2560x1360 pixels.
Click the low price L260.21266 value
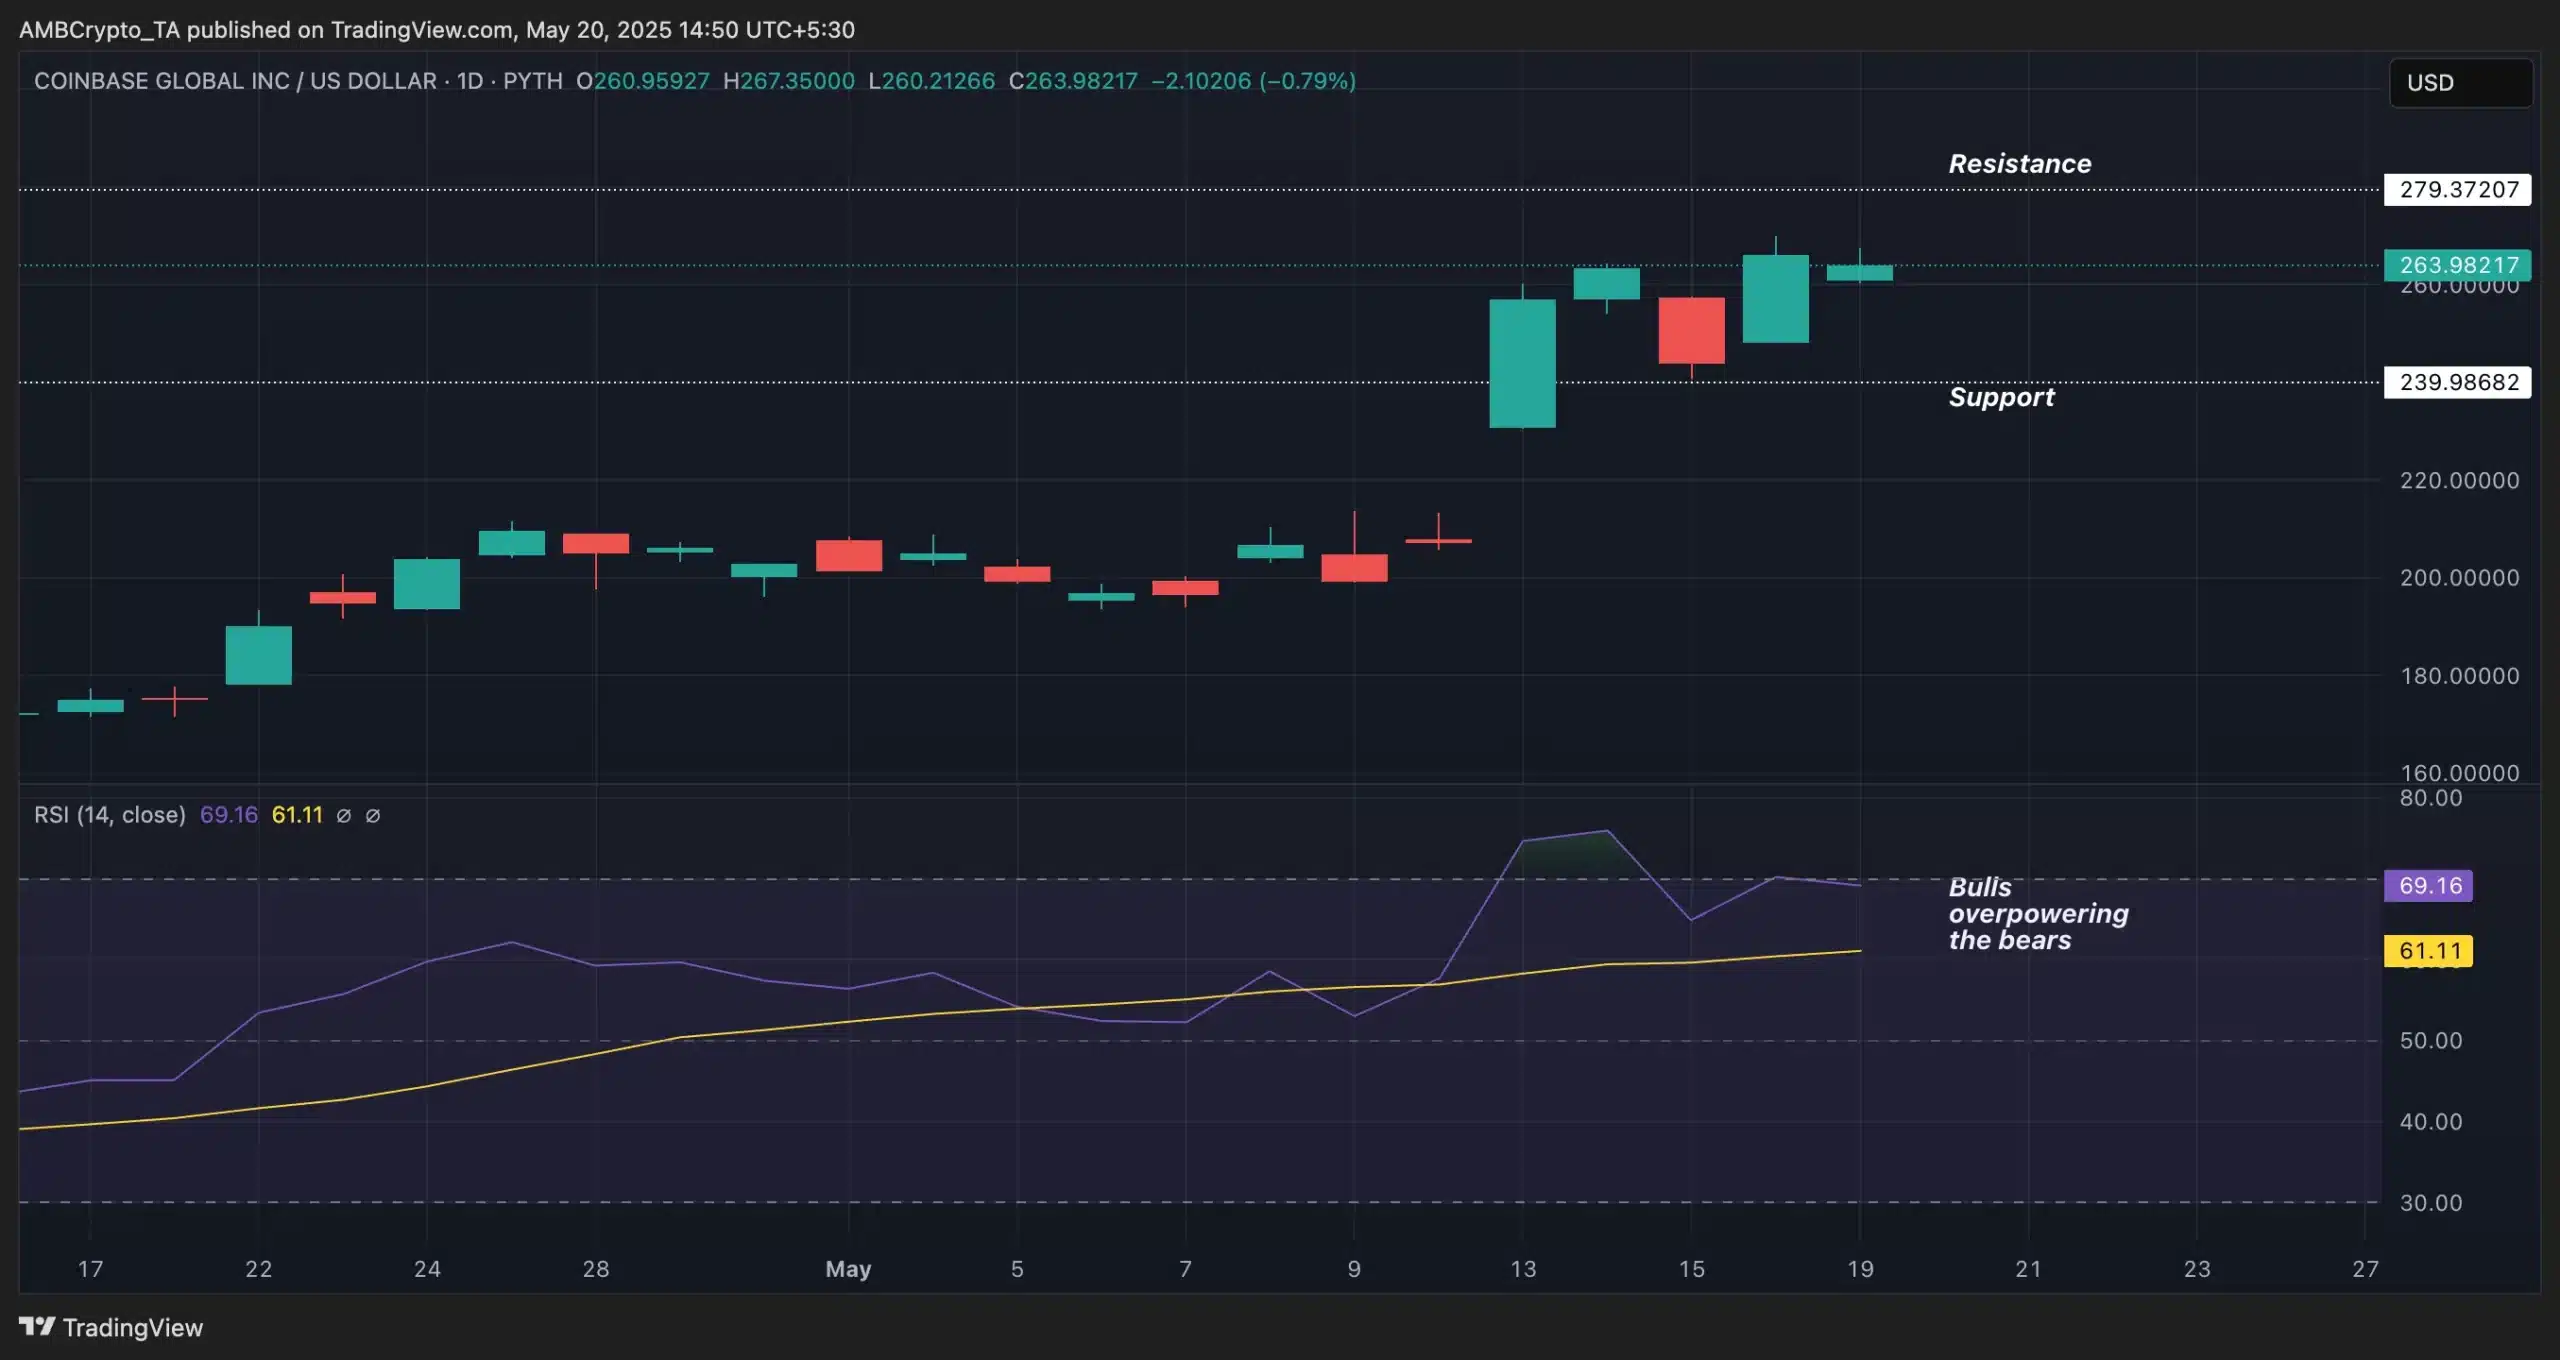(x=931, y=81)
